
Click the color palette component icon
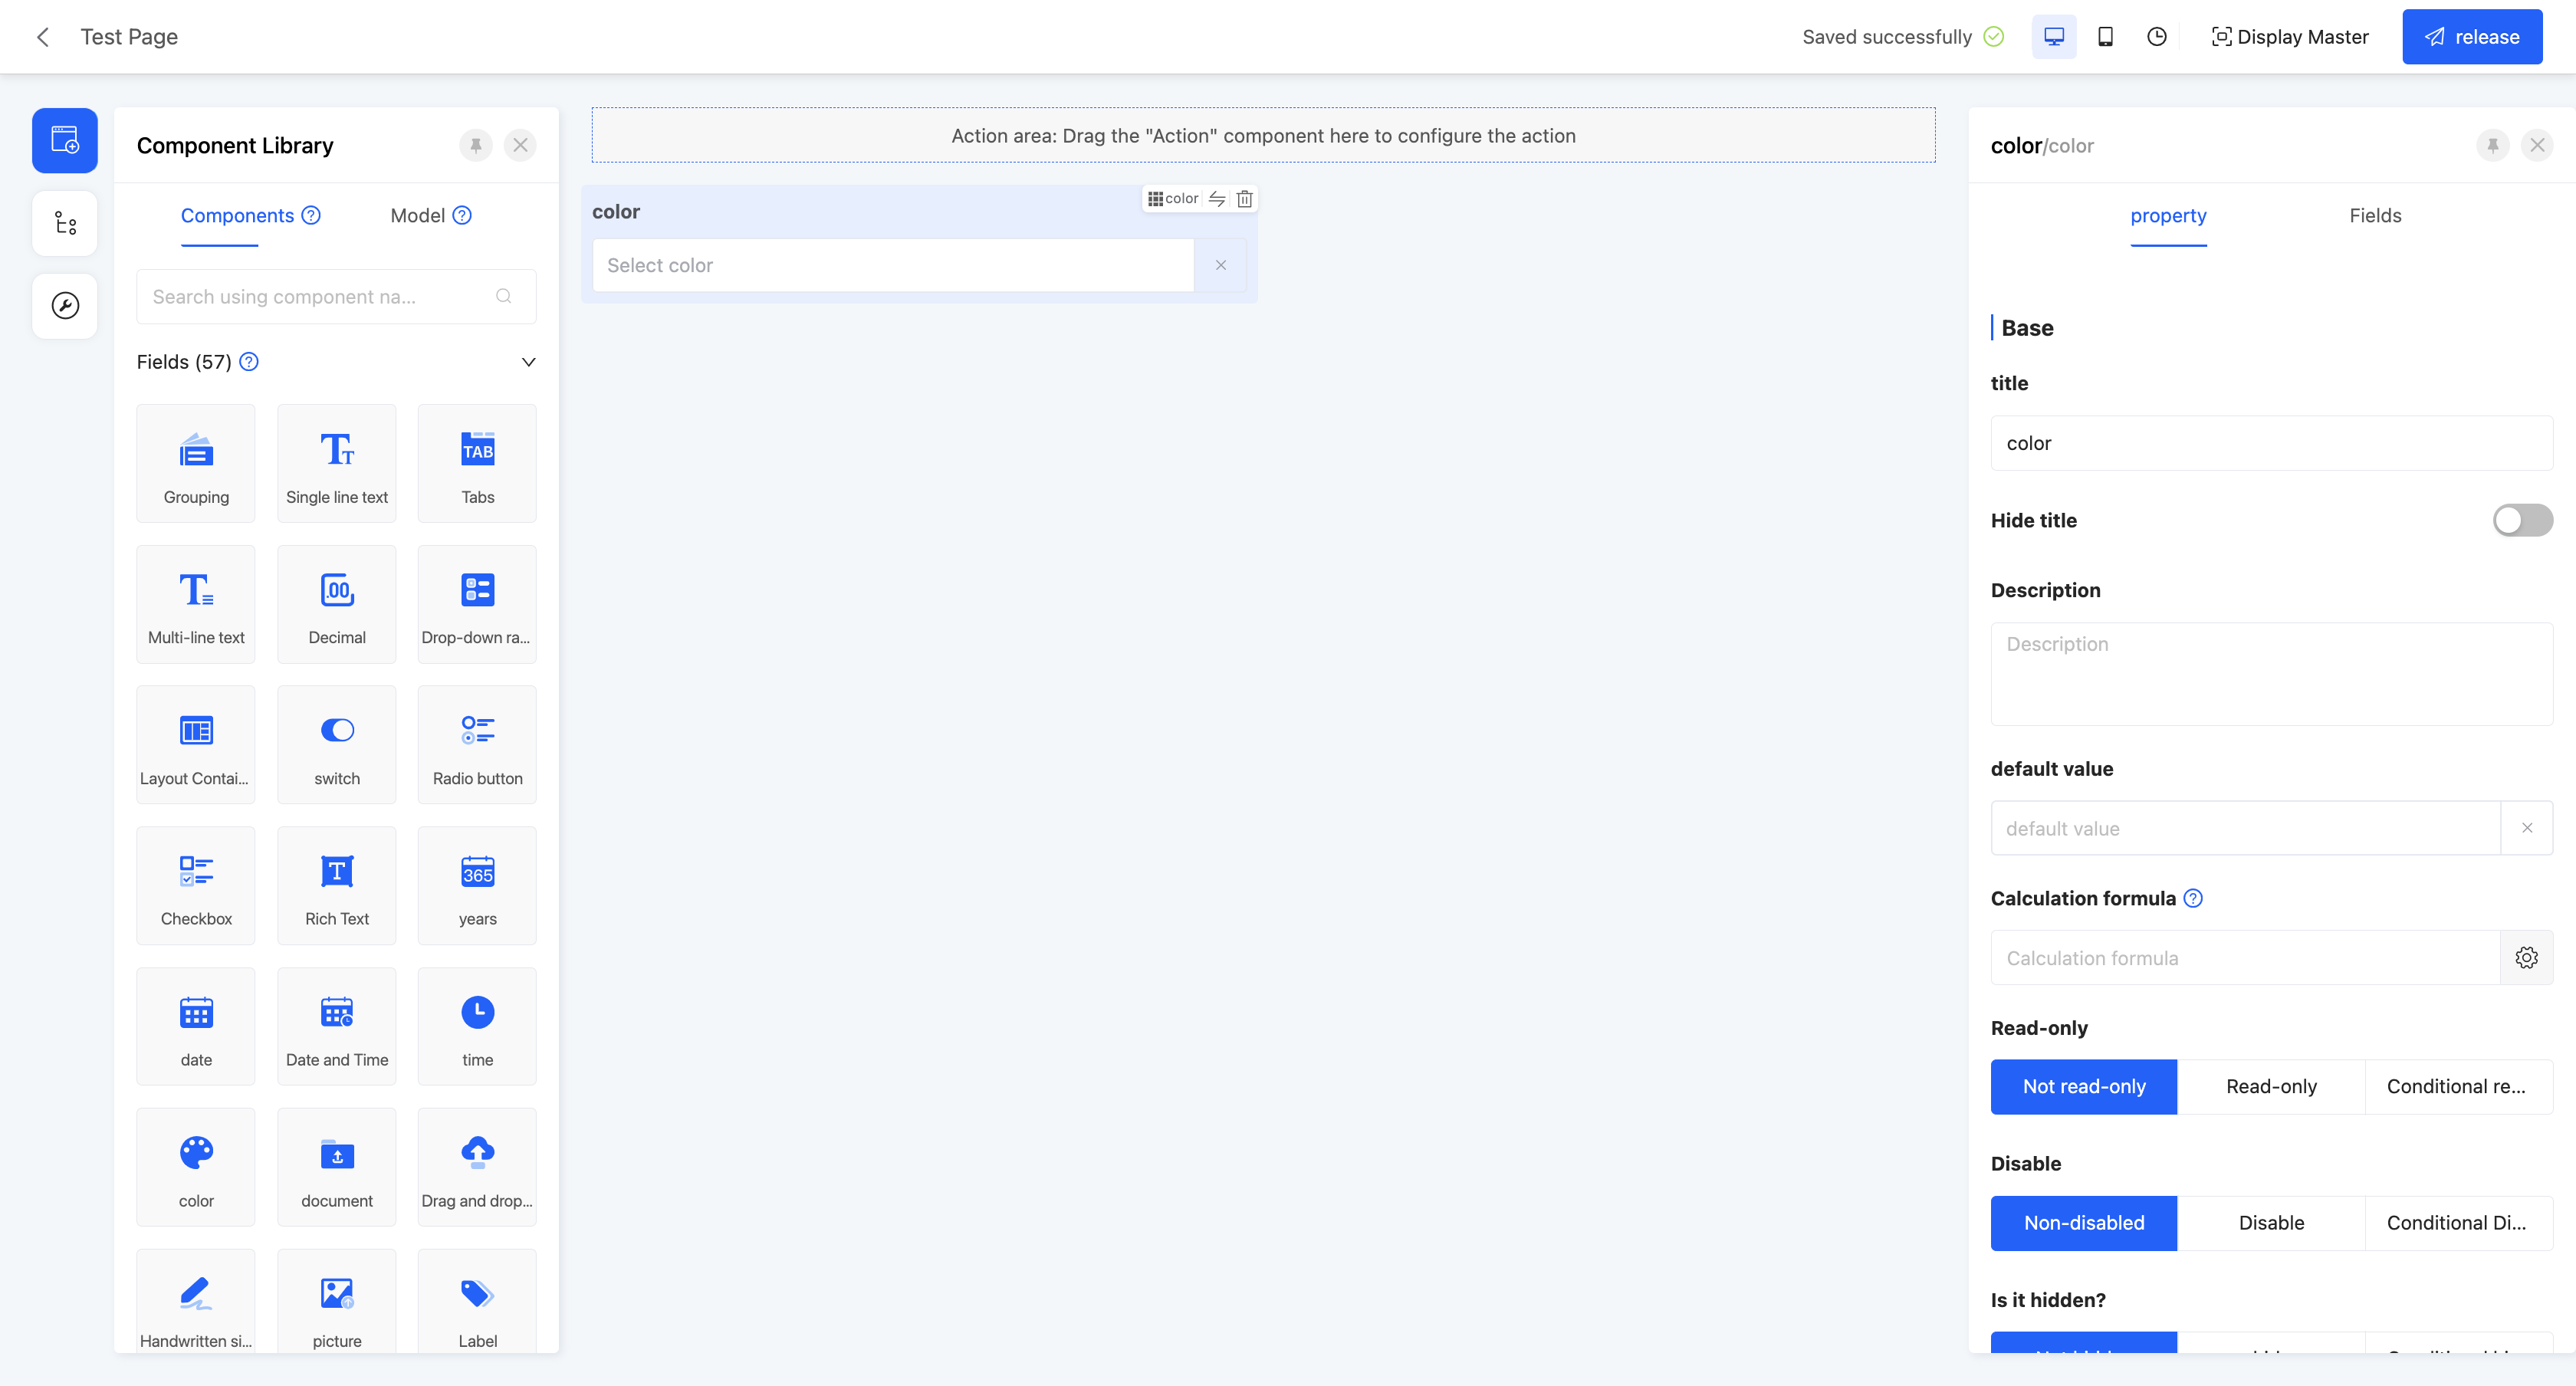pyautogui.click(x=196, y=1152)
